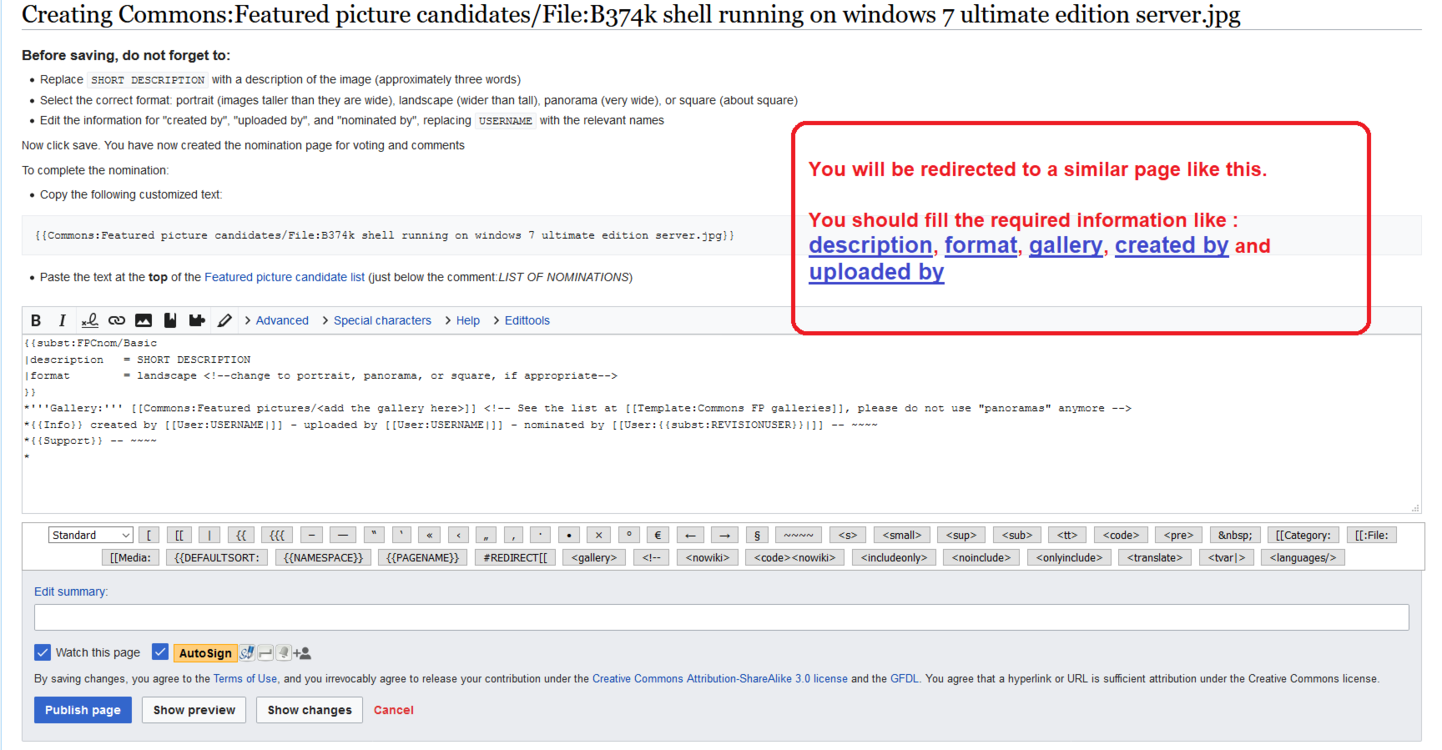The image size is (1442, 750).
Task: Click the reference bookmark icon
Action: [x=170, y=320]
